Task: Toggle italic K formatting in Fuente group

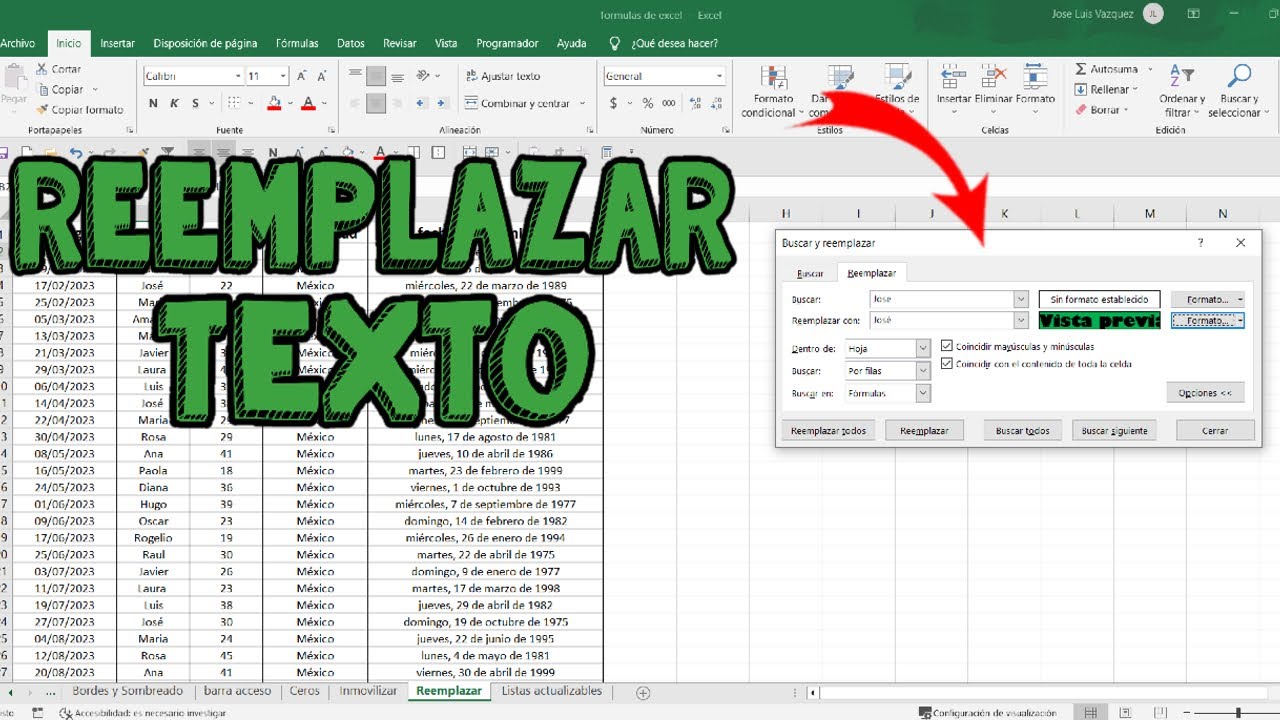Action: (x=174, y=103)
